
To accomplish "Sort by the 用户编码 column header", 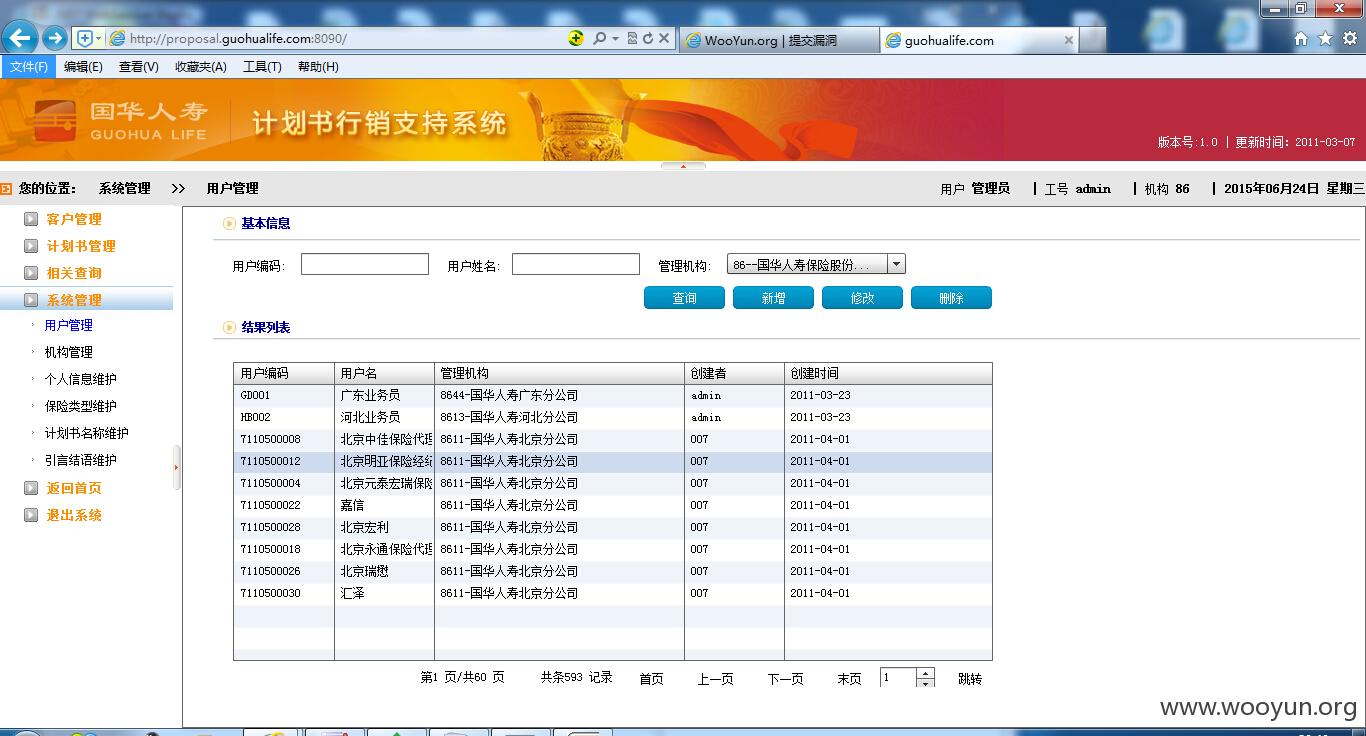I will point(284,373).
